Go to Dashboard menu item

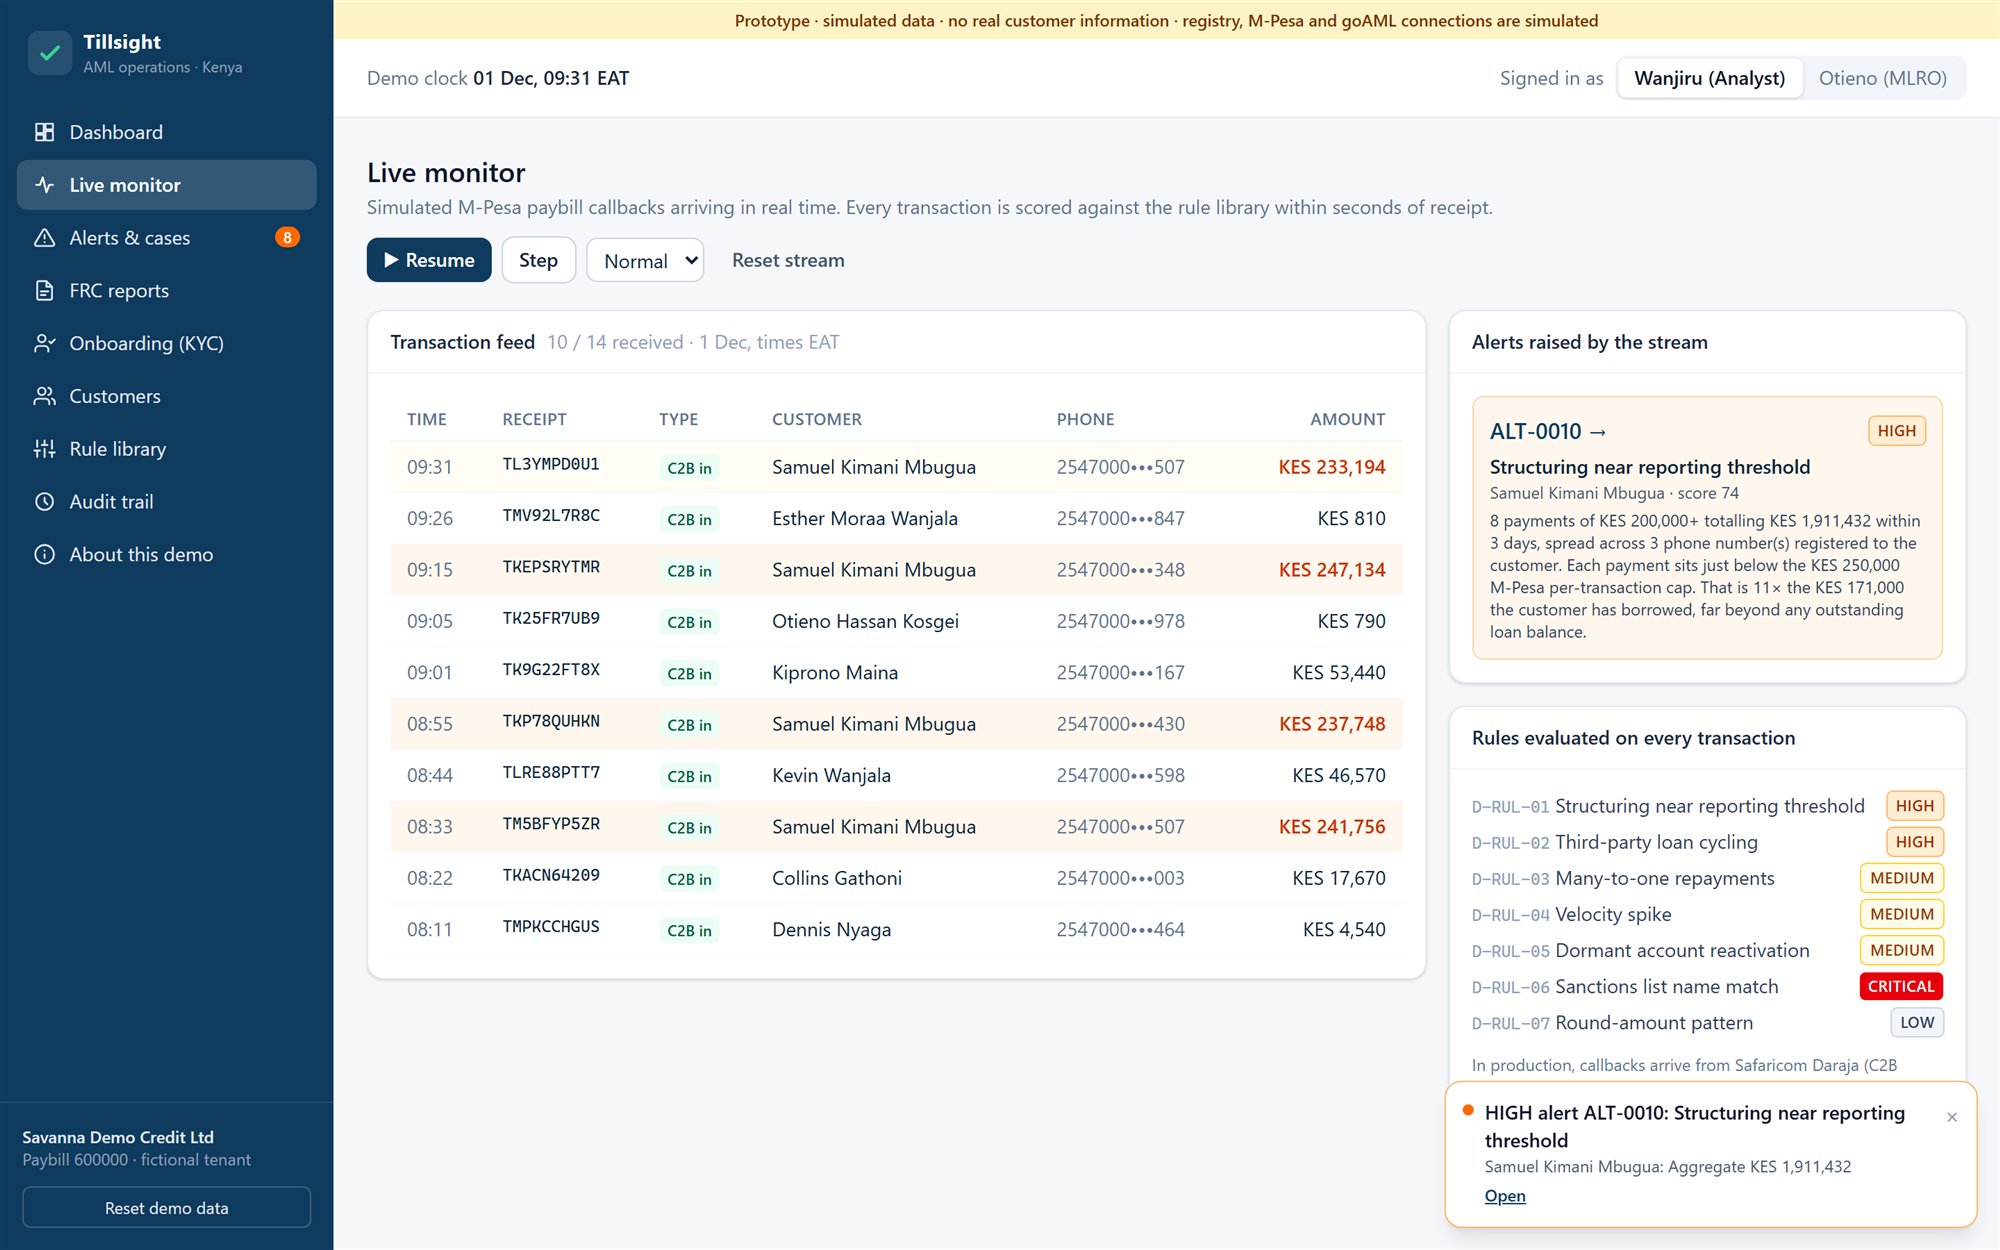pos(167,132)
